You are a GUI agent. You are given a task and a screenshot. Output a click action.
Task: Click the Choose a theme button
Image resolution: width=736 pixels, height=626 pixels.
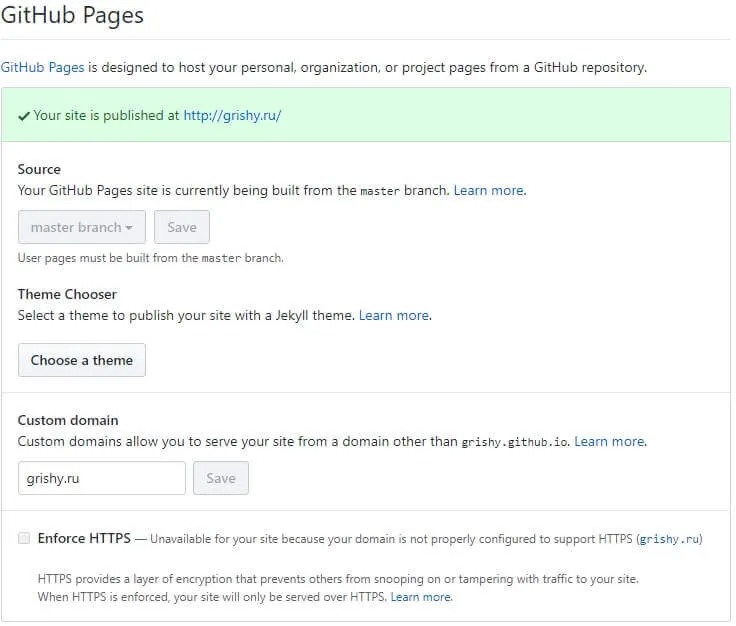tap(82, 360)
